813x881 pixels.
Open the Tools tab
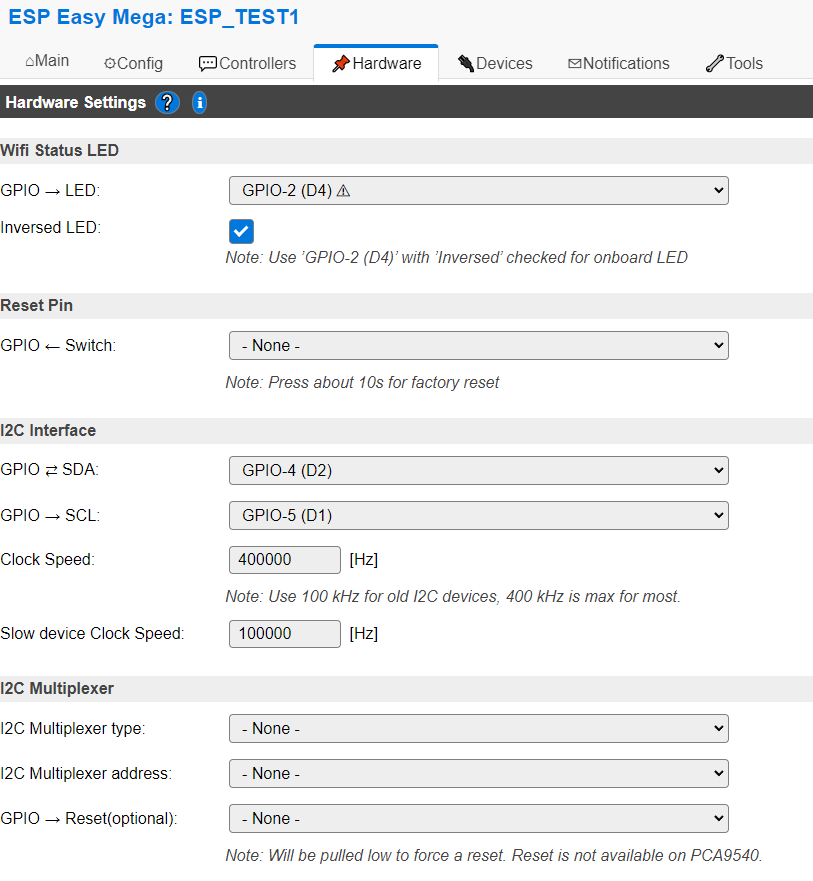[734, 63]
